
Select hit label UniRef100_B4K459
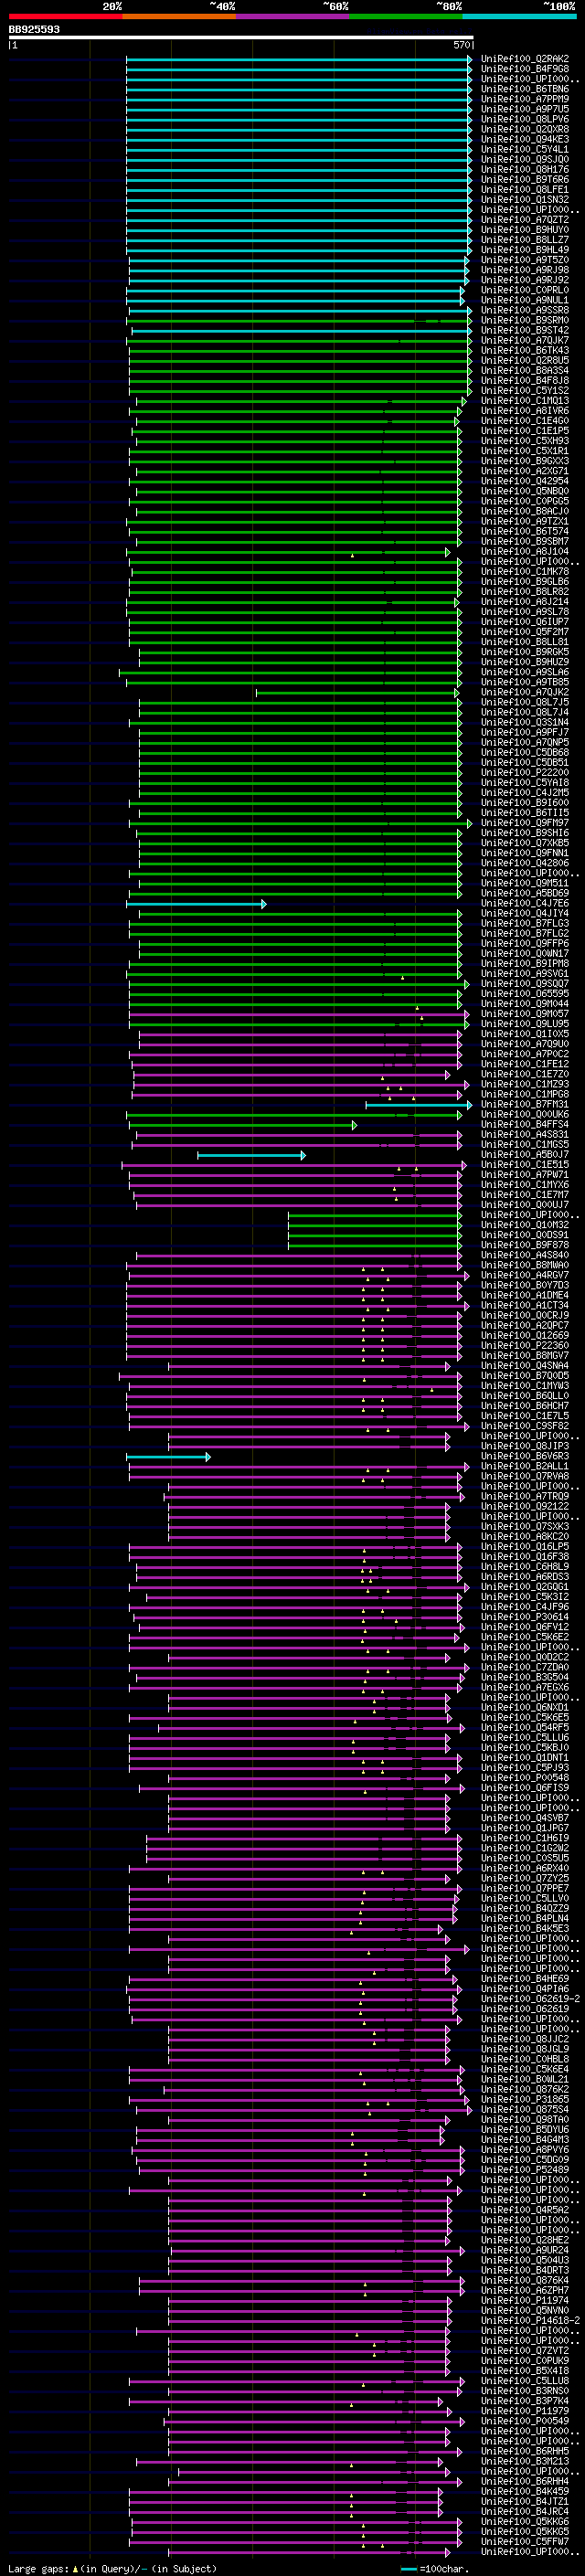(x=525, y=2491)
